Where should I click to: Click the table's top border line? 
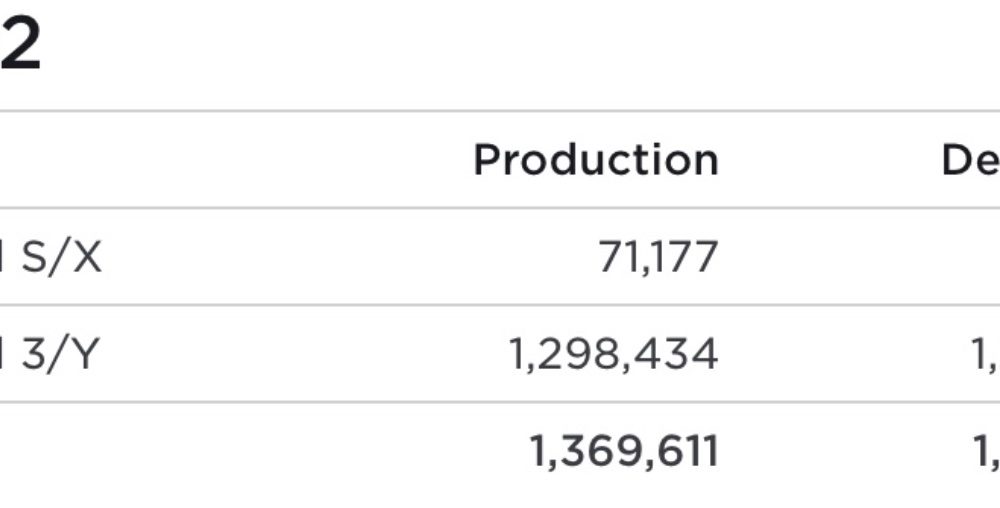(500, 111)
